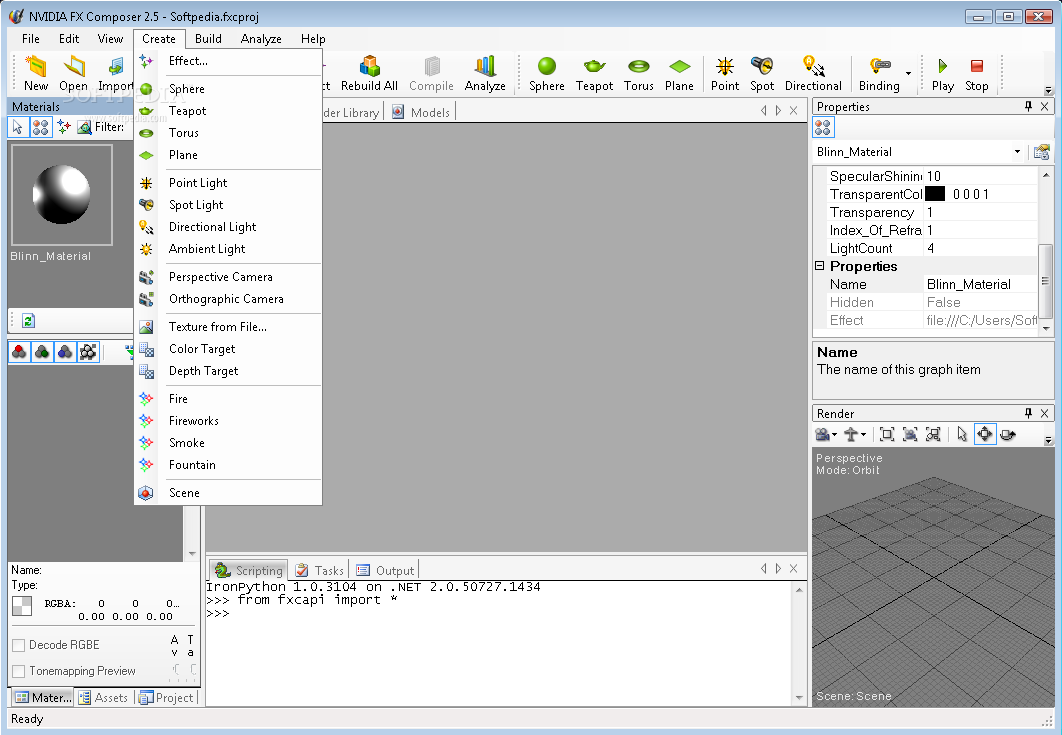This screenshot has height=735, width=1062.
Task: Switch to the Assets tab
Action: [x=104, y=698]
